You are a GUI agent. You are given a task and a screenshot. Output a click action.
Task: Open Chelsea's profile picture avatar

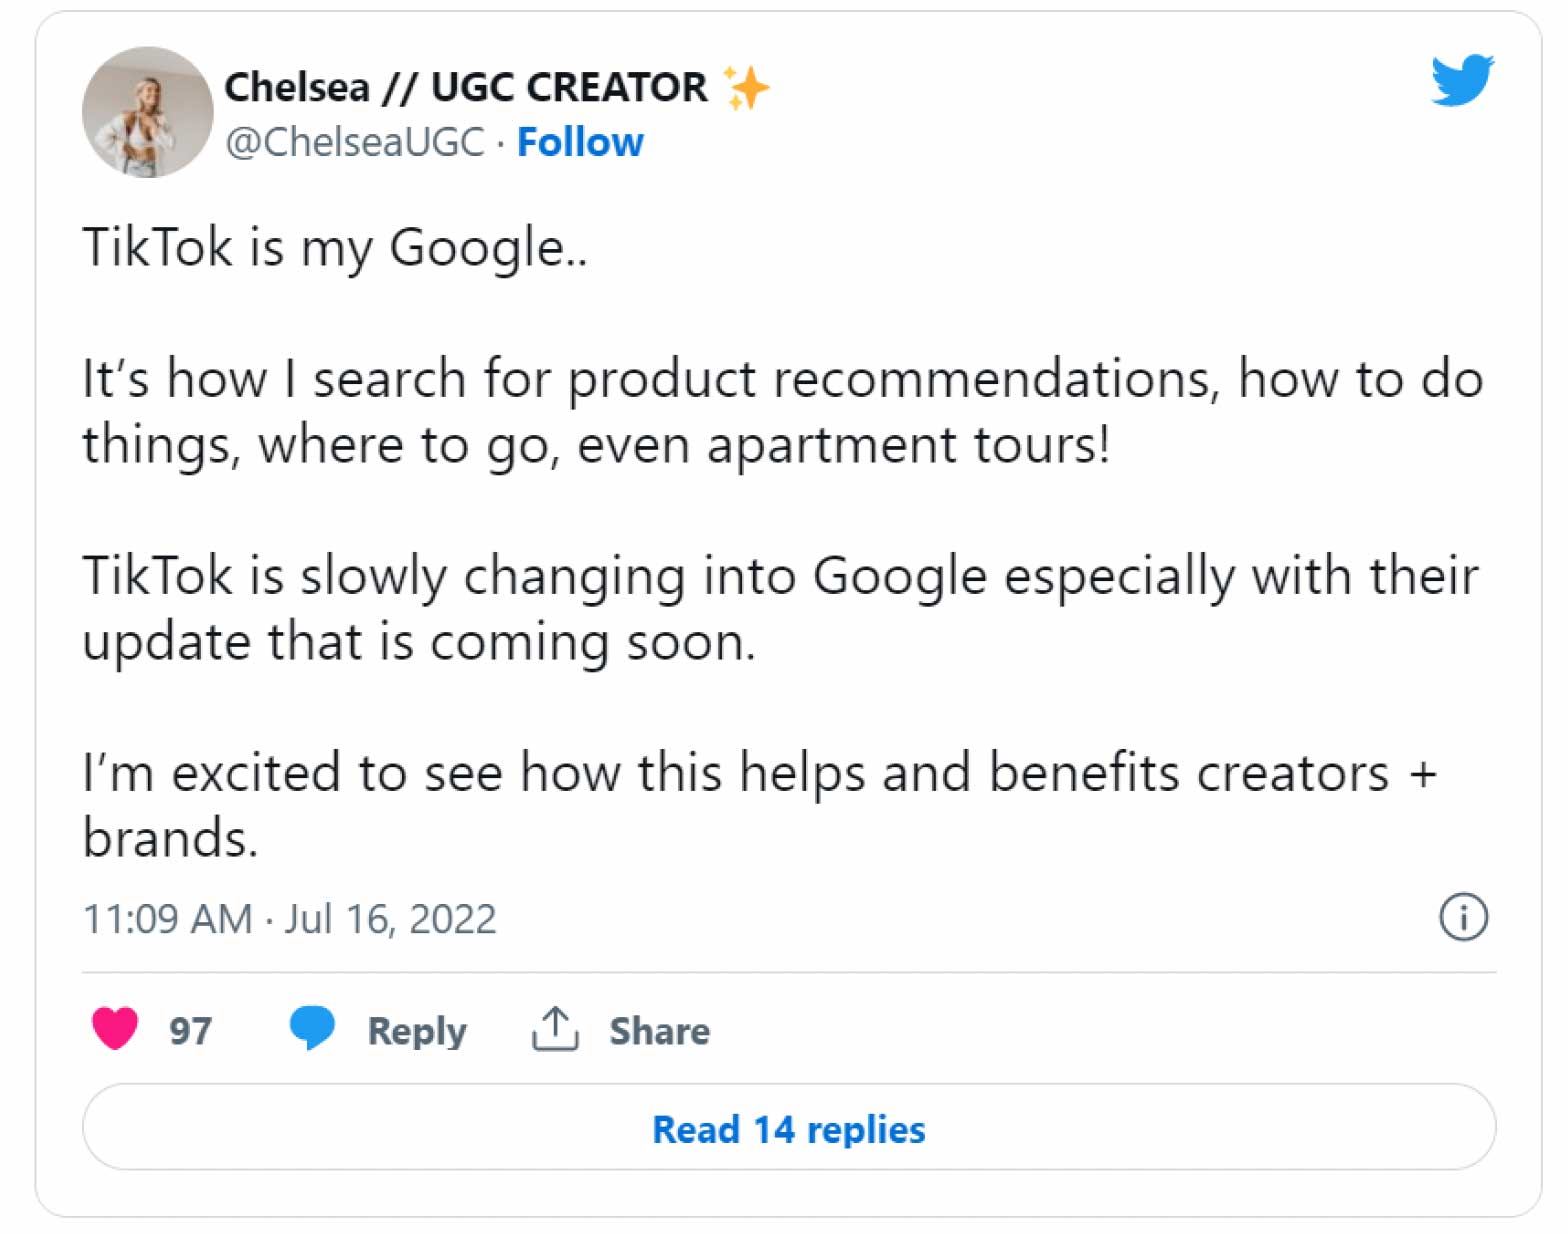coord(147,112)
